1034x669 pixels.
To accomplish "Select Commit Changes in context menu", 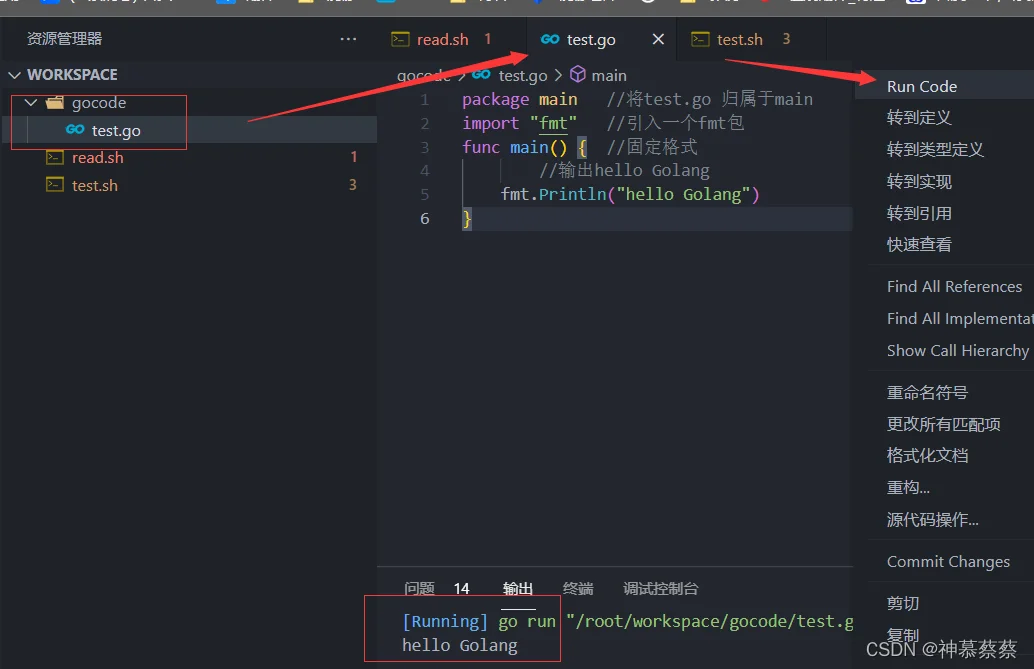I will pos(950,561).
